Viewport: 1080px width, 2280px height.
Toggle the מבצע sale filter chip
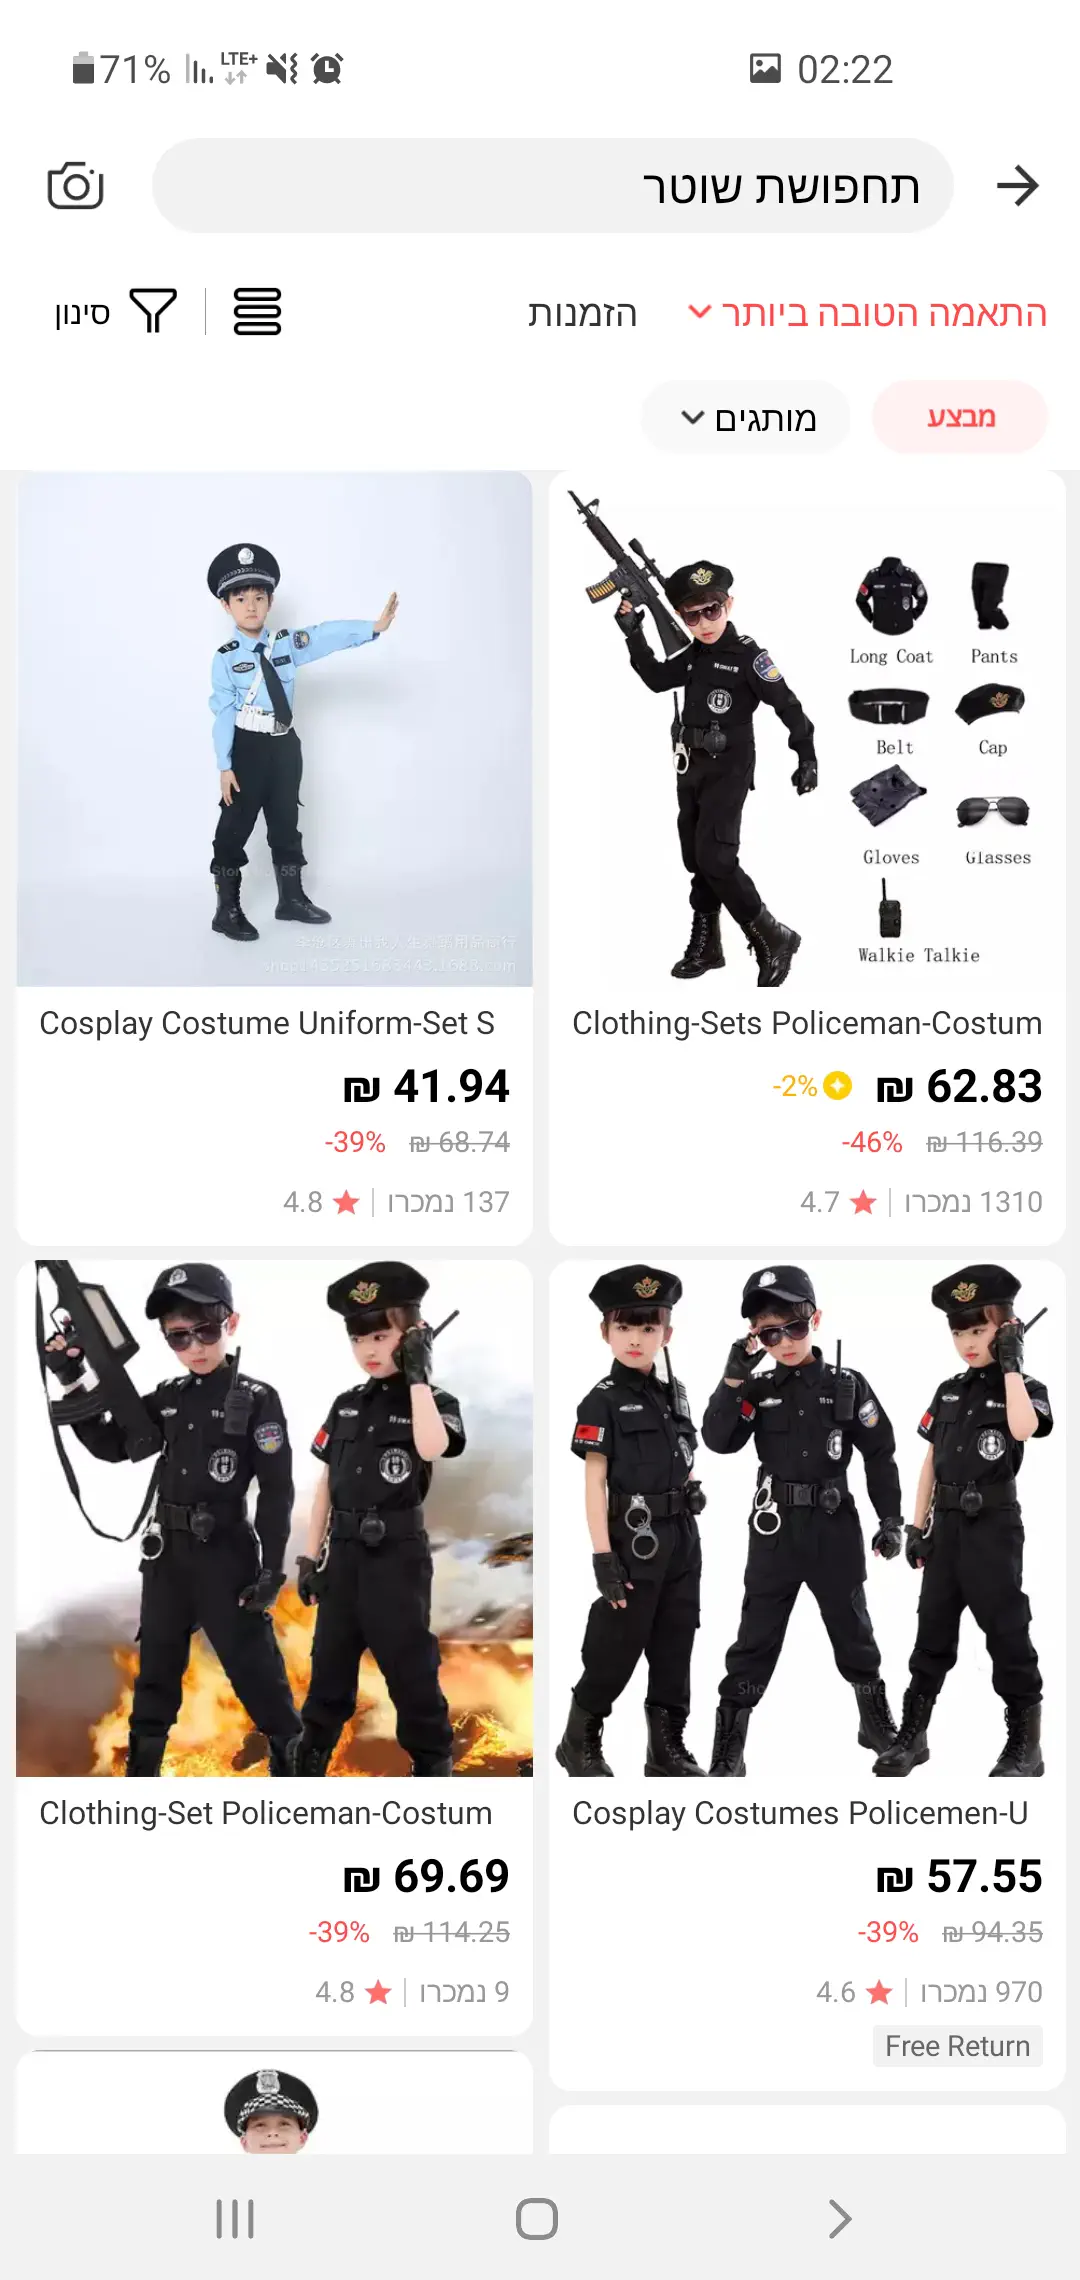960,417
